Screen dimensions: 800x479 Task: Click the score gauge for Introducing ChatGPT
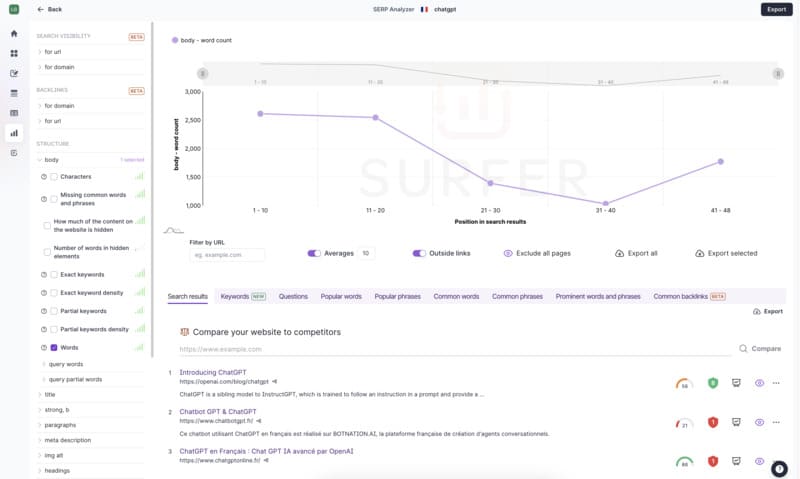684,384
